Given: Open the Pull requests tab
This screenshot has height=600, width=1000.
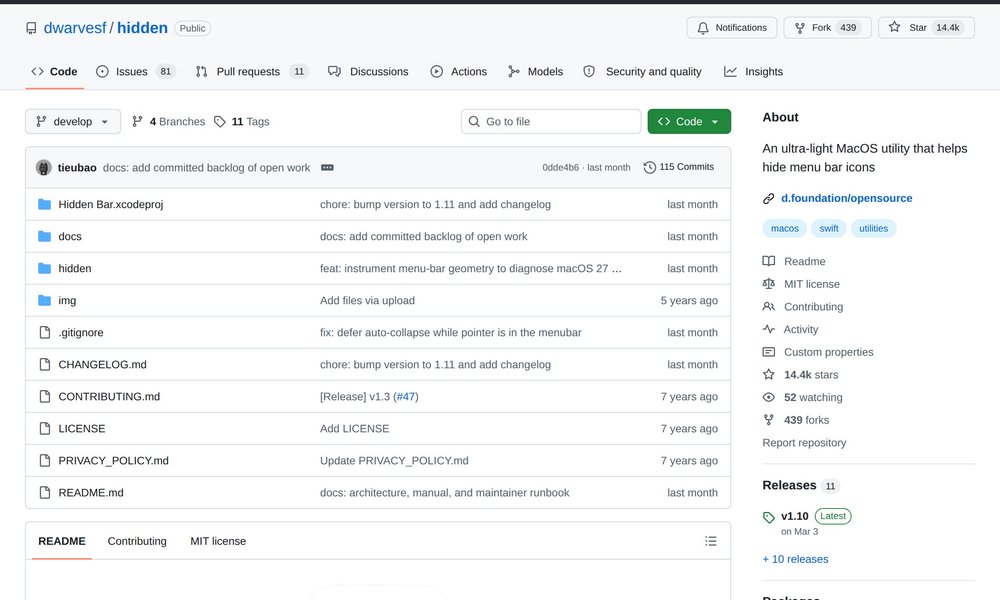Looking at the screenshot, I should (252, 71).
